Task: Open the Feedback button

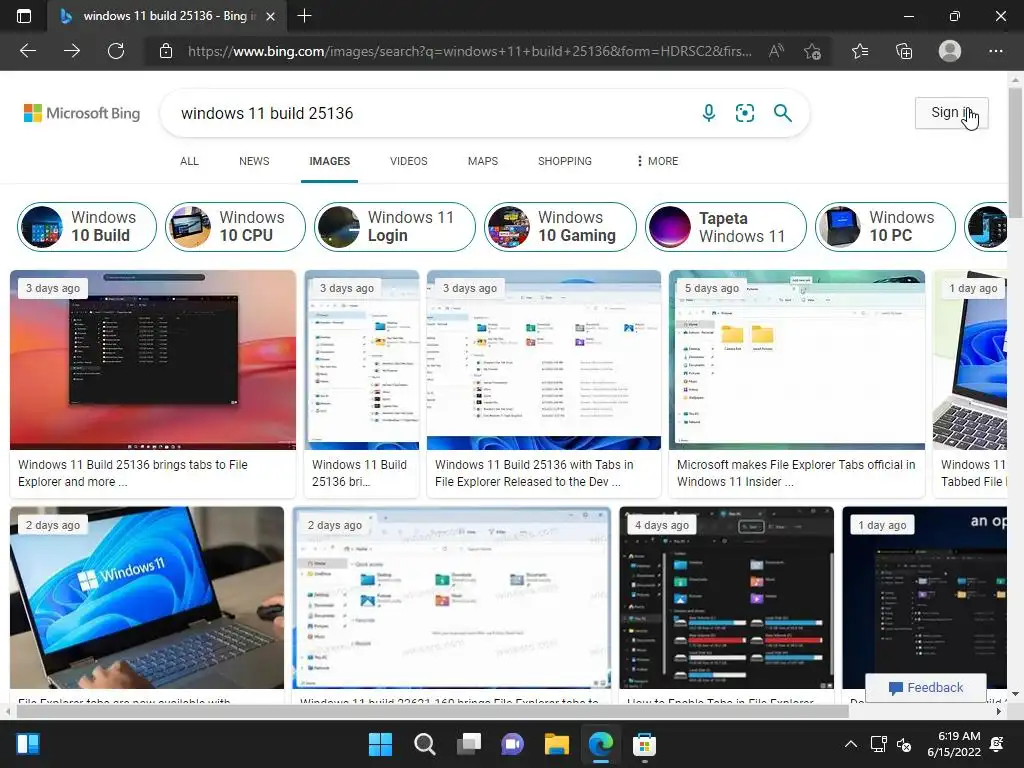Action: tap(925, 688)
